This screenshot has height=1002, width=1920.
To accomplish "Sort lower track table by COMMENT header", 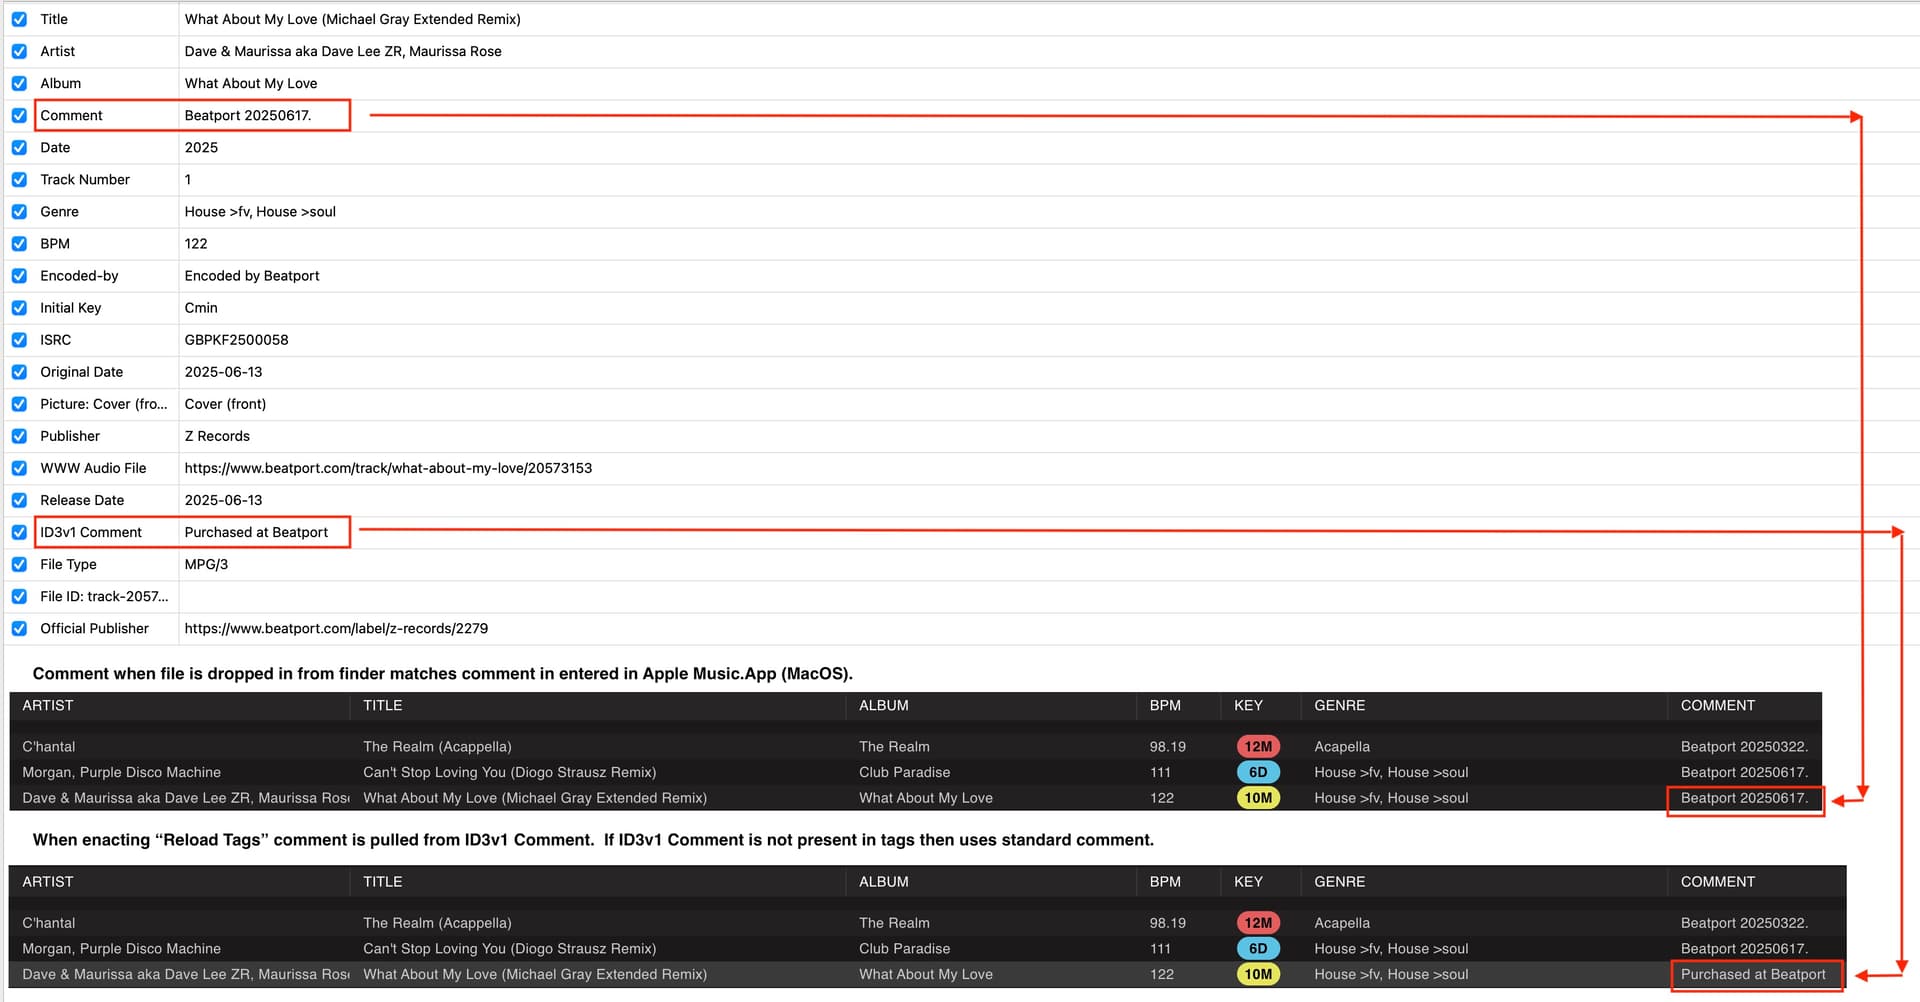I will click(1718, 881).
